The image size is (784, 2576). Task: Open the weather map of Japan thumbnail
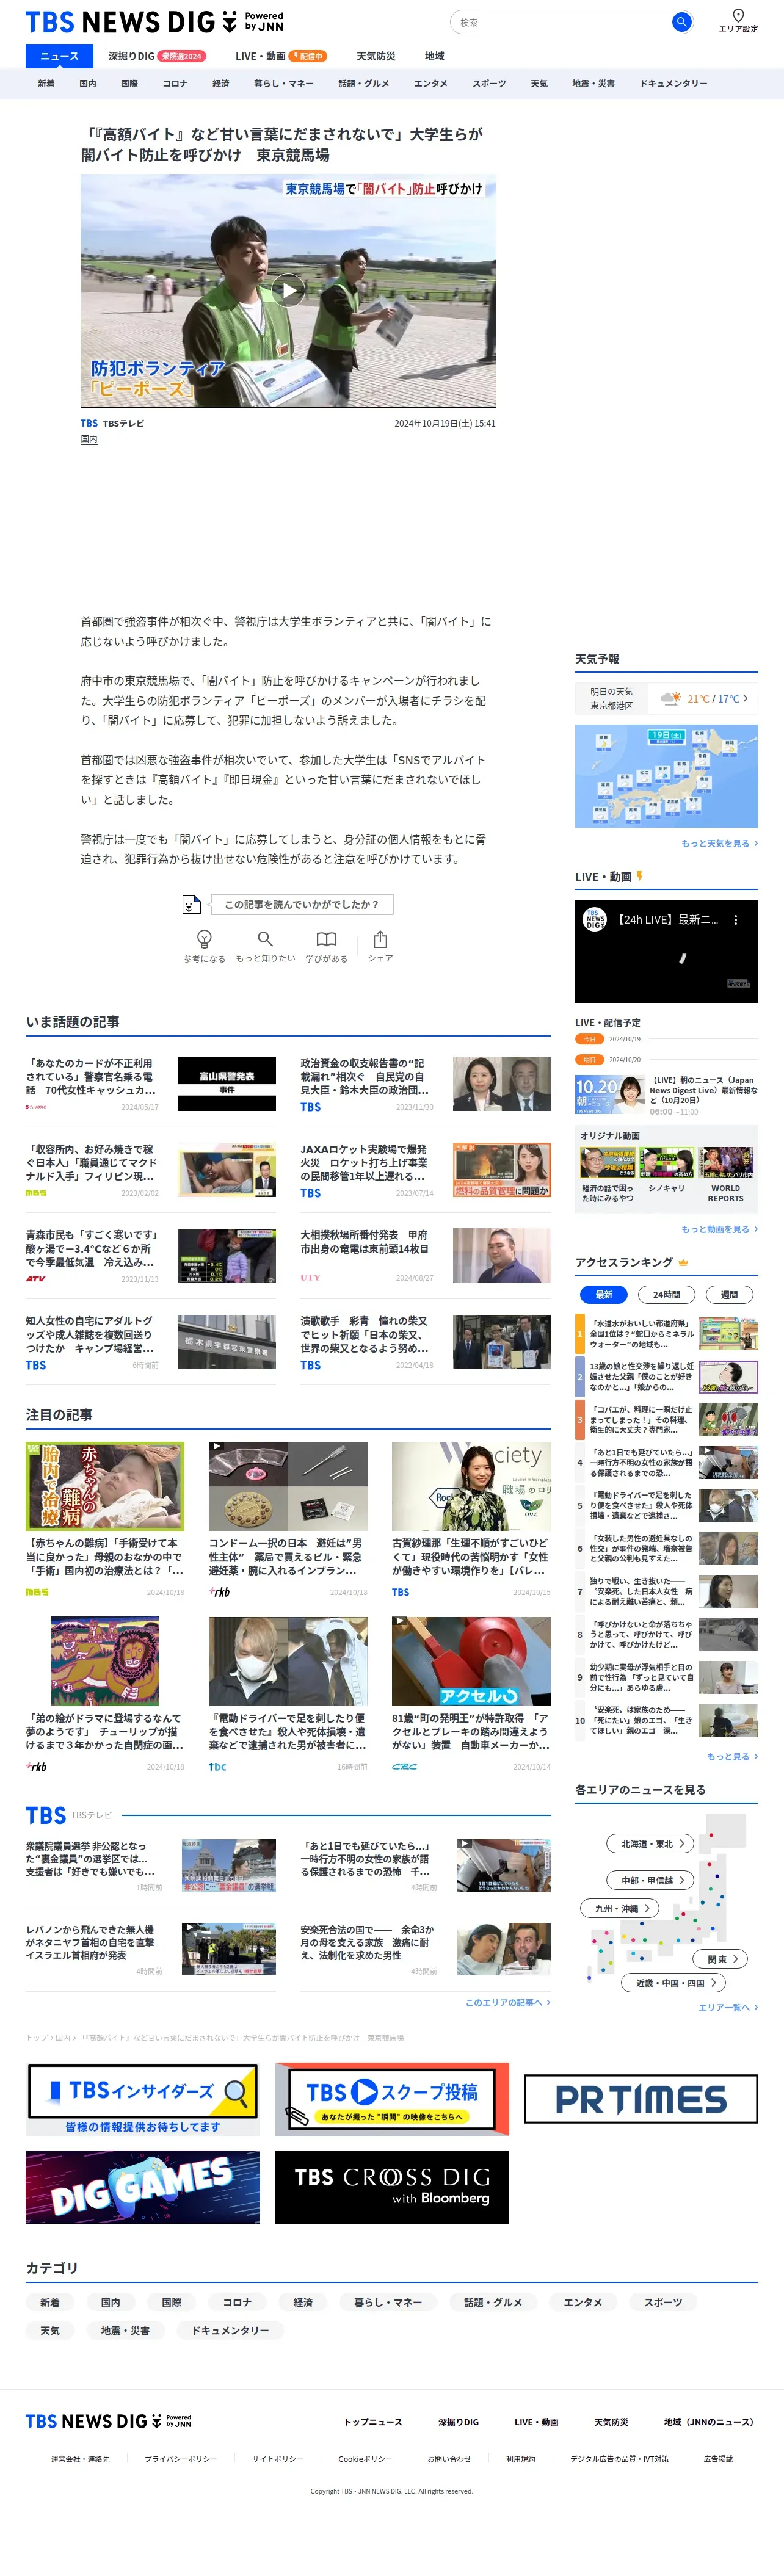(666, 776)
